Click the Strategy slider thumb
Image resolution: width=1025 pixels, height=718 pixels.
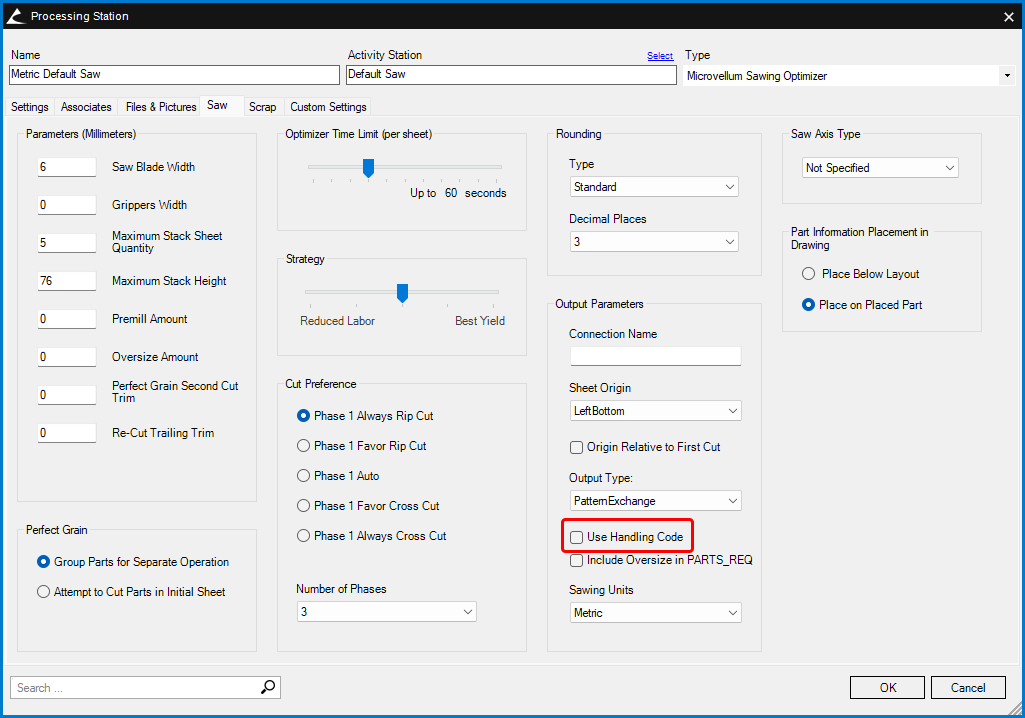pyautogui.click(x=402, y=293)
